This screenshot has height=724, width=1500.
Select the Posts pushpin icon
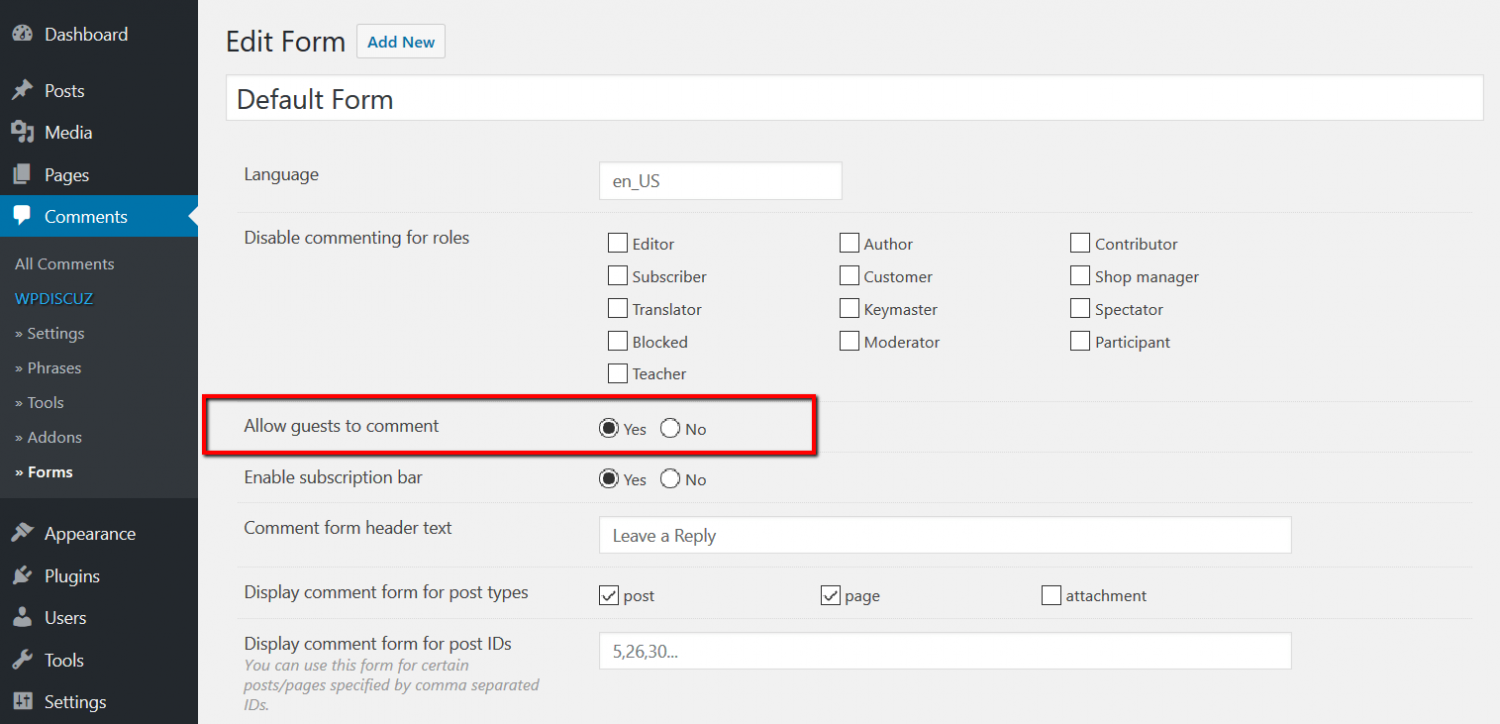pos(22,90)
